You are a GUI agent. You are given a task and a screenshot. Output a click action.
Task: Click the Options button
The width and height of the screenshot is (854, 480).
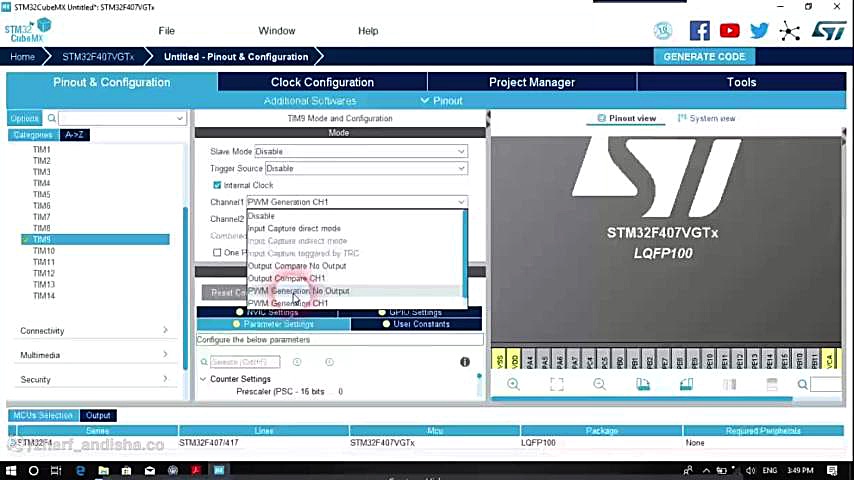(x=25, y=118)
